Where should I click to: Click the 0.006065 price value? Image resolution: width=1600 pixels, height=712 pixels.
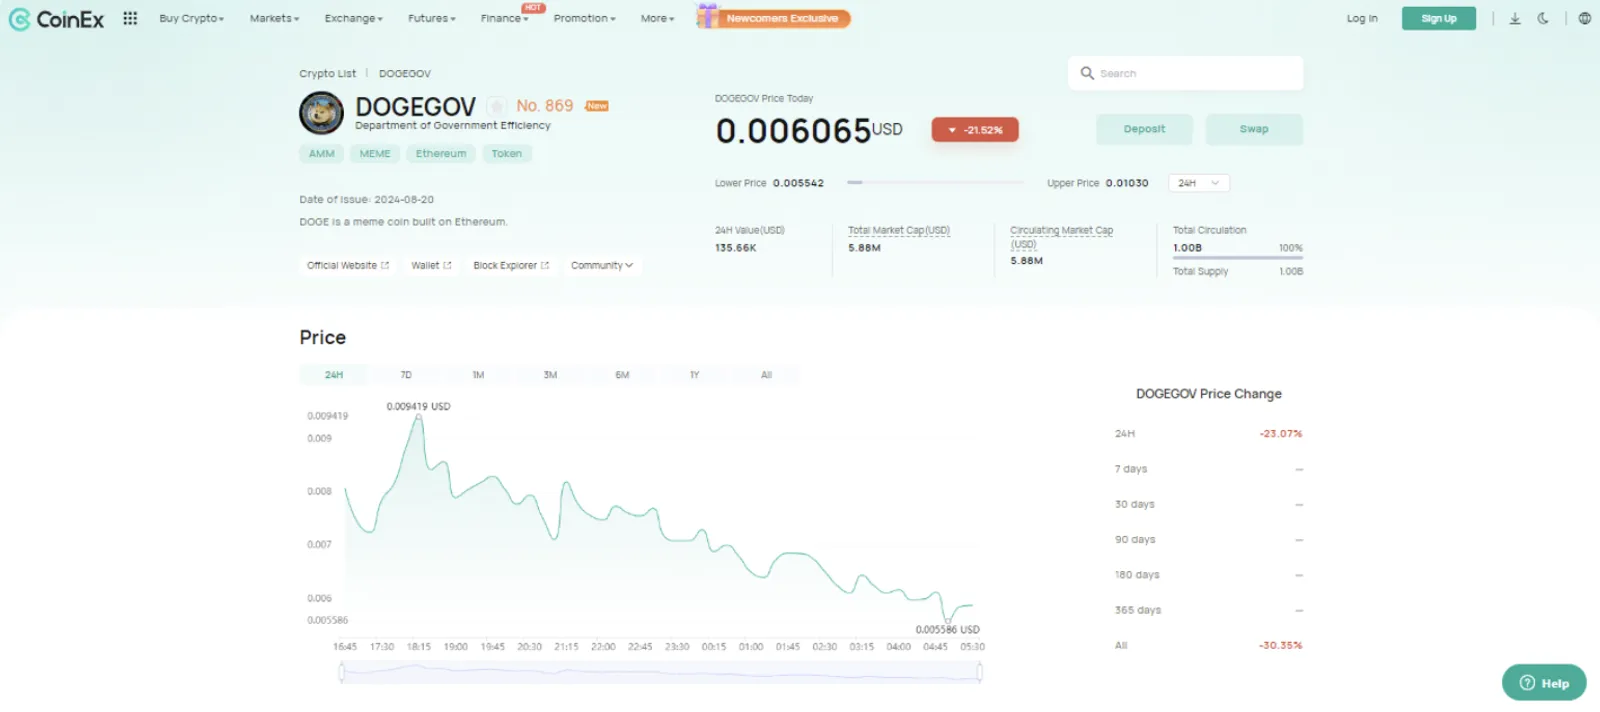(793, 131)
